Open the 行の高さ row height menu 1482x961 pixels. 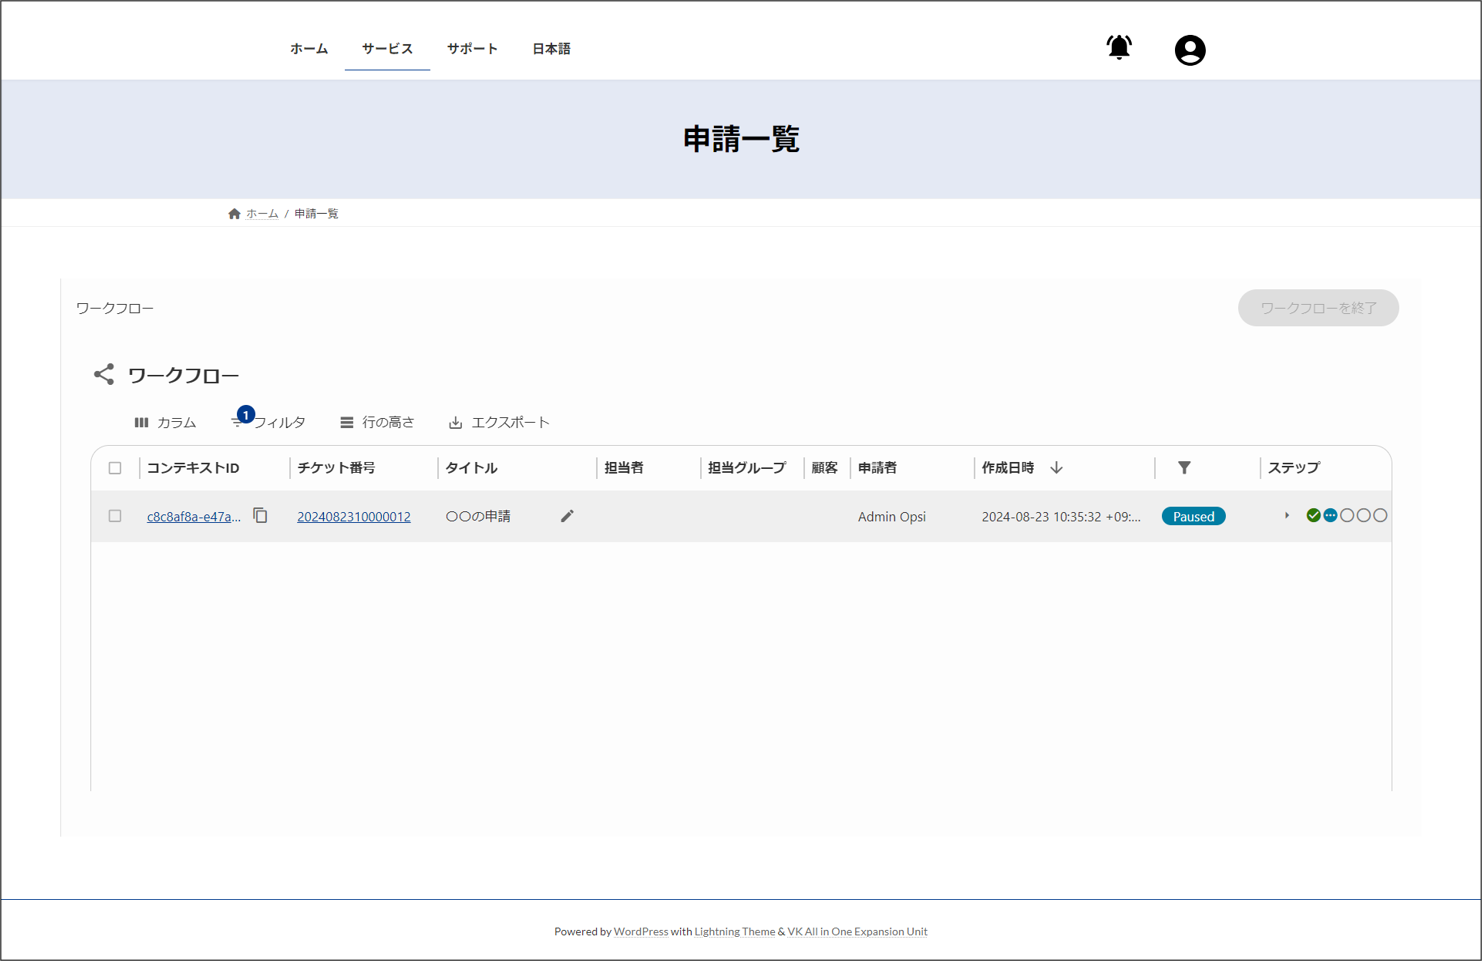coord(377,423)
